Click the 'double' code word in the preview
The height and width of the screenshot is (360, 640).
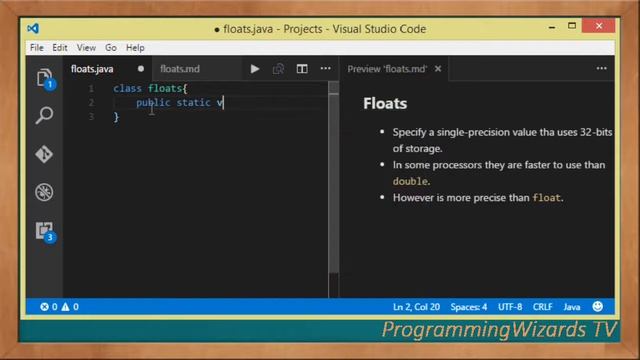click(x=410, y=181)
